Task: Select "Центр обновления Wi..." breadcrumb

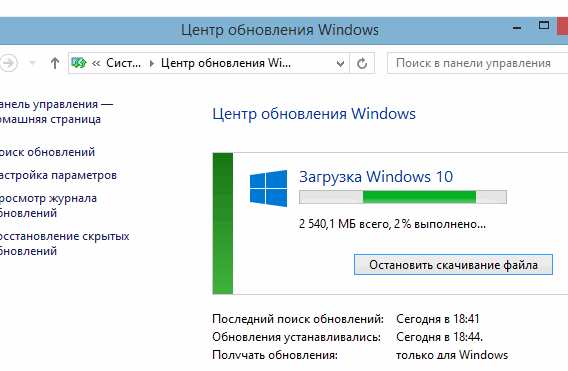Action: tap(226, 63)
